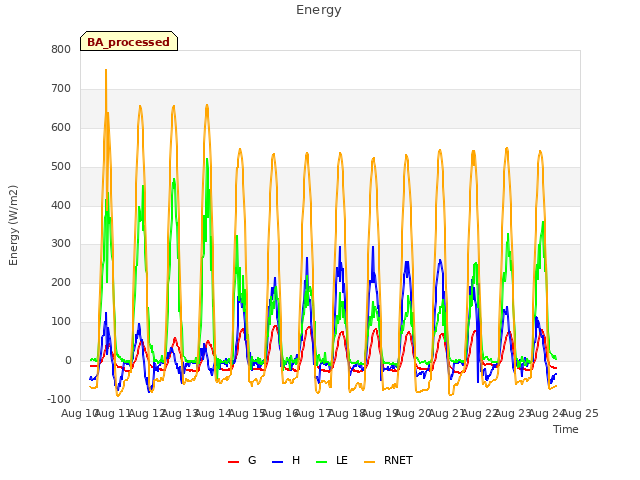Click the 300 y-axis tick label
The width and height of the screenshot is (640, 480).
(x=61, y=244)
